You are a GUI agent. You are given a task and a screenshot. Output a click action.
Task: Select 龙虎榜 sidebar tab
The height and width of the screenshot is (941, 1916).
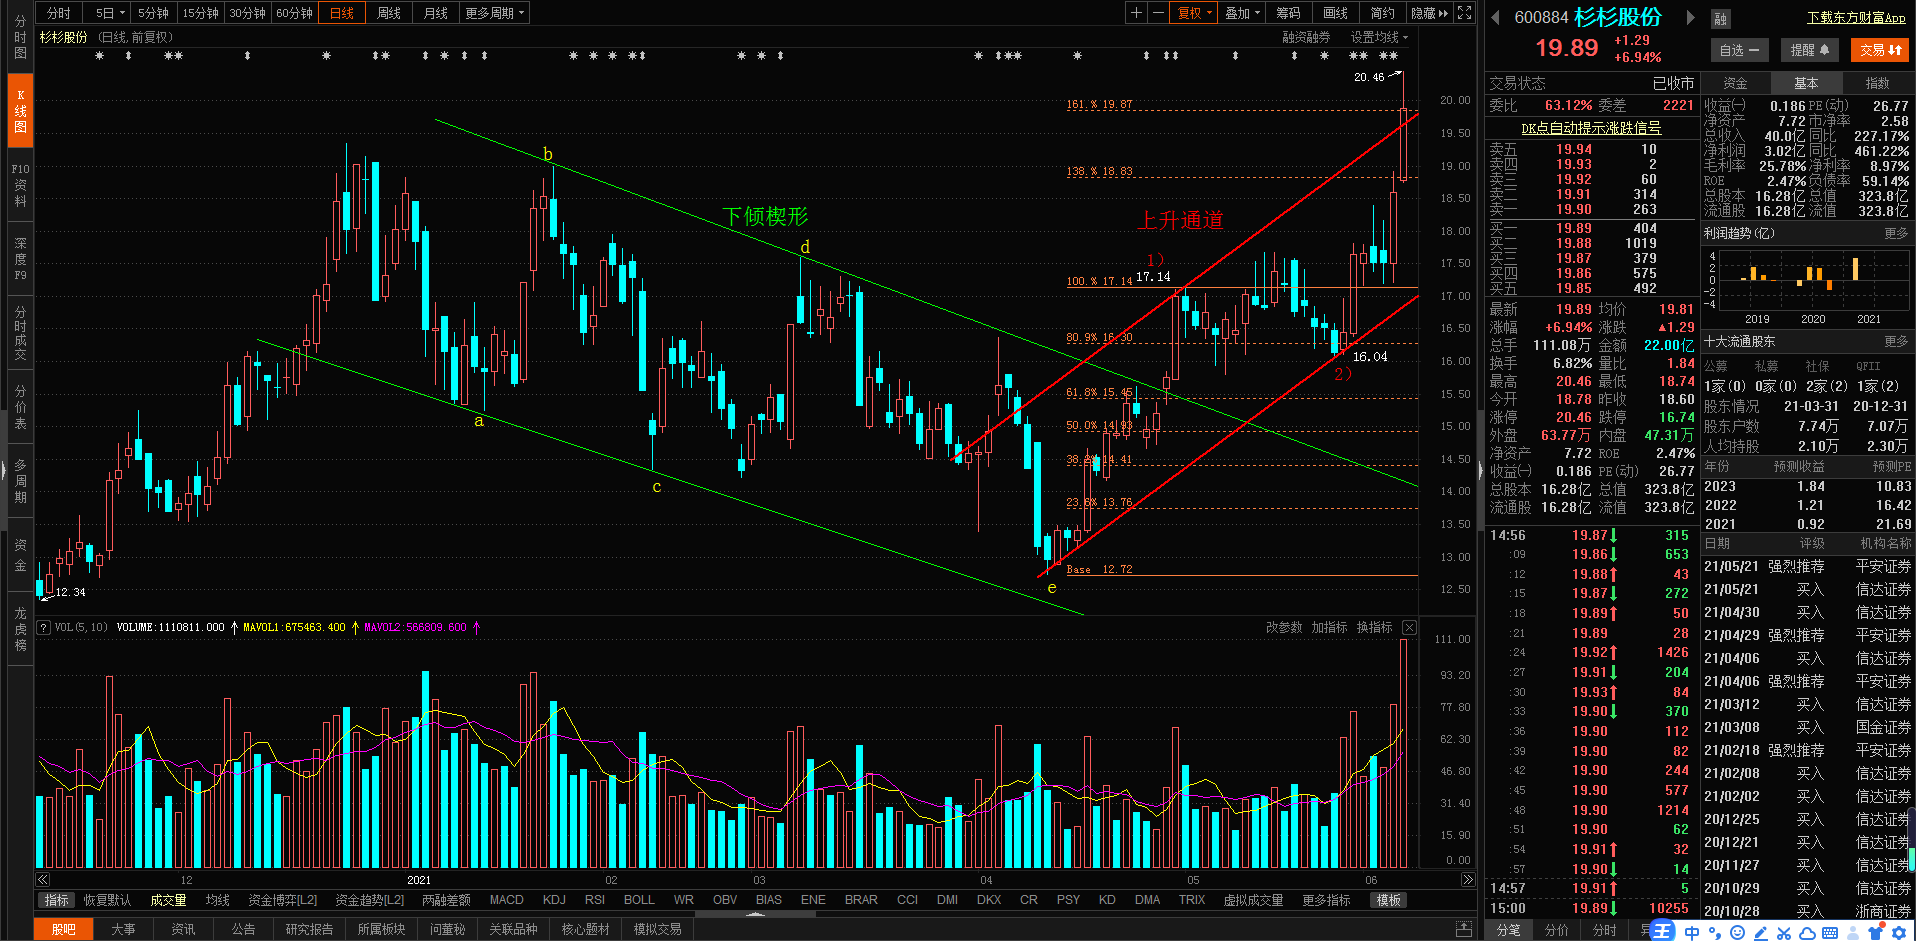coord(20,629)
